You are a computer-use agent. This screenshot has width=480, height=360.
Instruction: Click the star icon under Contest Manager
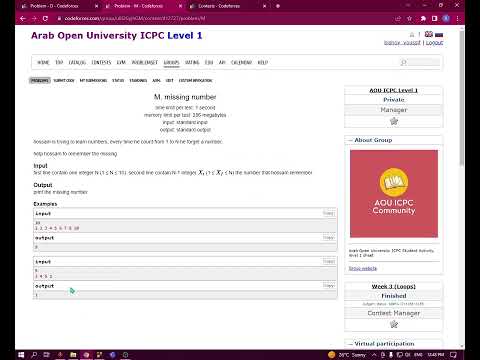pyautogui.click(x=394, y=324)
